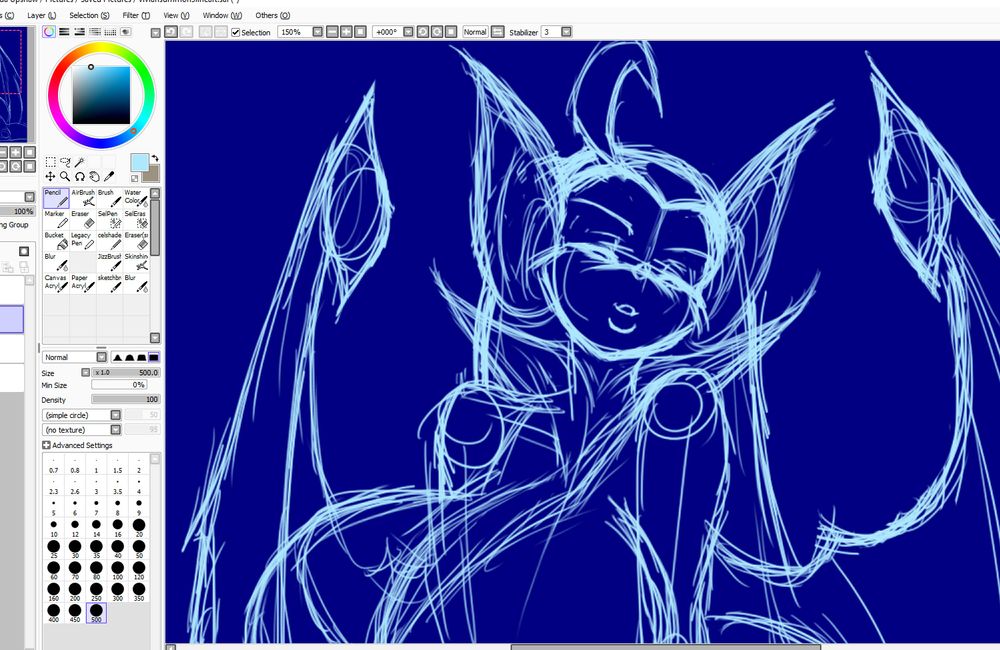Choose the magic wand tool

click(x=80, y=162)
